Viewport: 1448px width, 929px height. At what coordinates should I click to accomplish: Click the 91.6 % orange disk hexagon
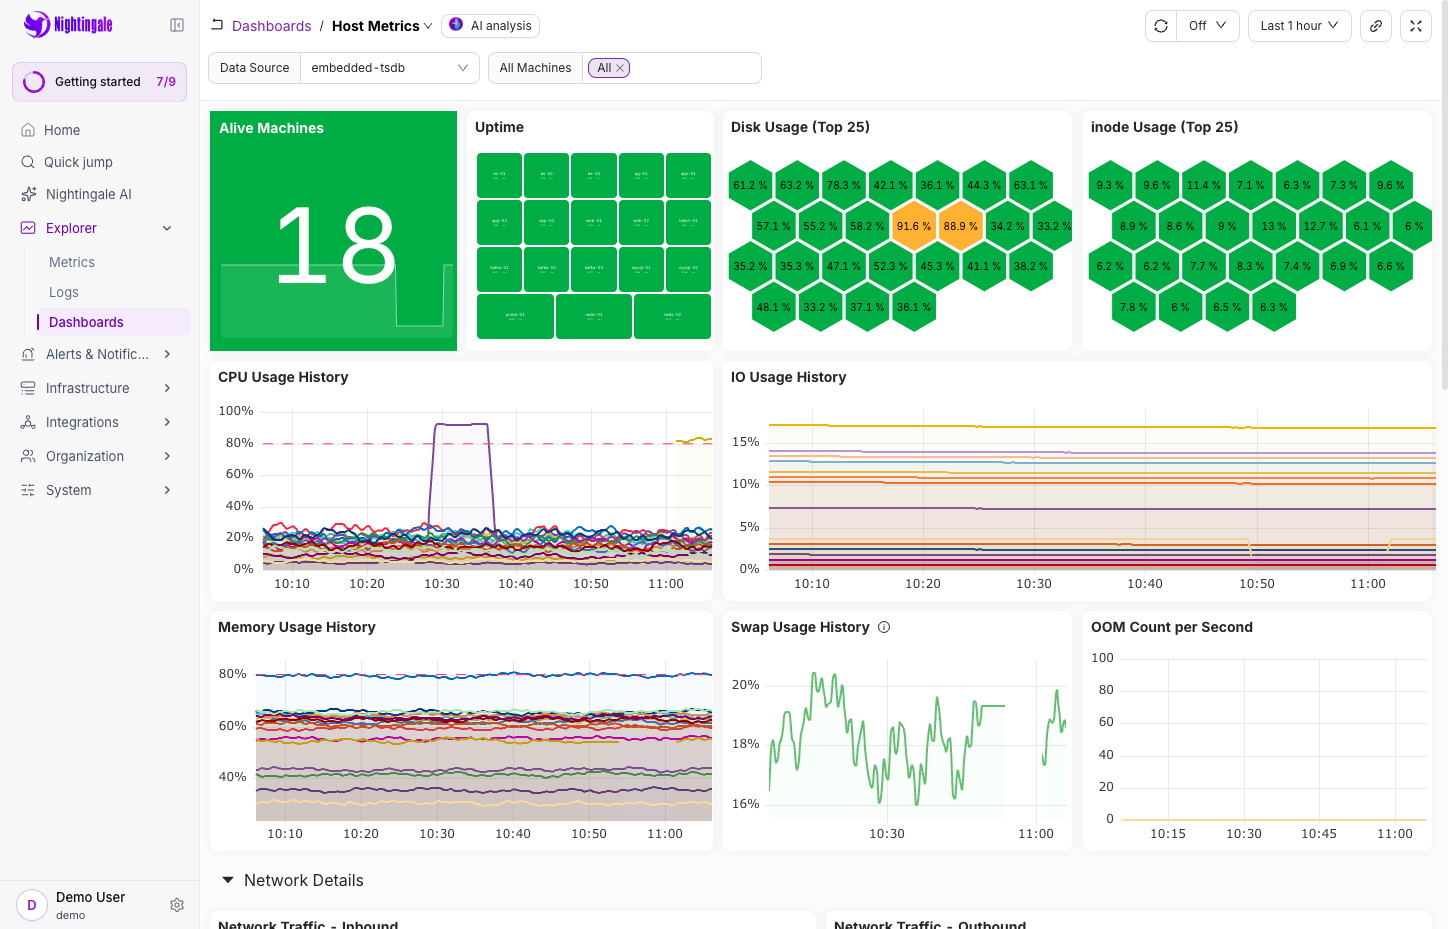click(x=913, y=226)
